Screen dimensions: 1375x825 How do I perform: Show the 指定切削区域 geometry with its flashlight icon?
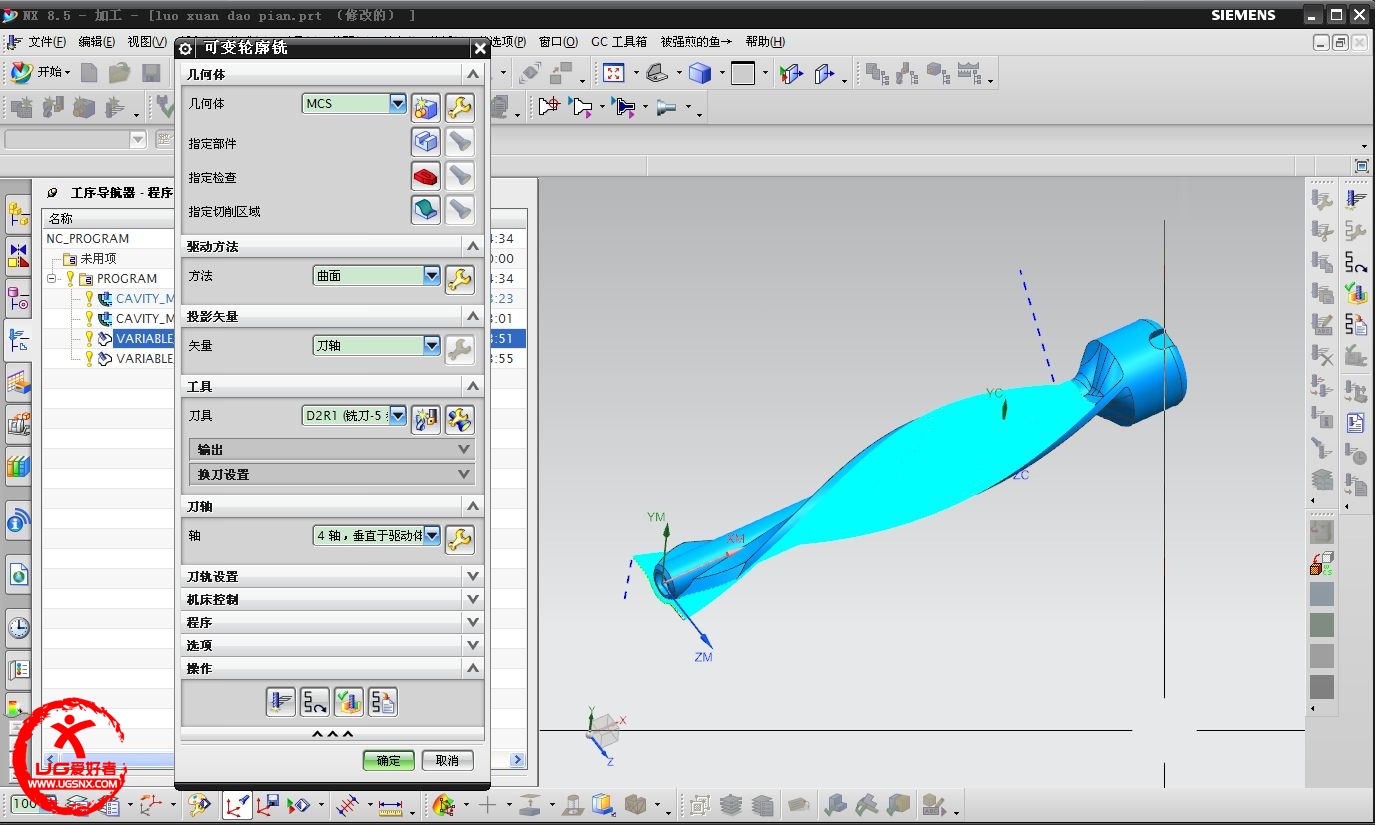460,210
